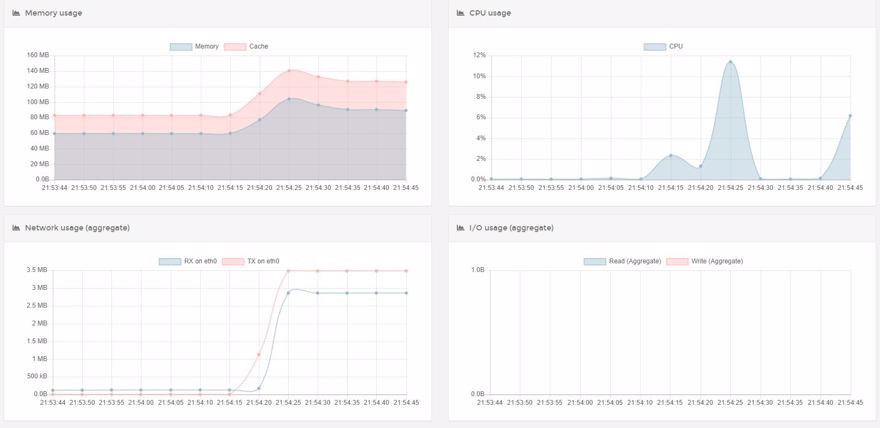
Task: Select the CPU peak data point near 12%
Action: 730,62
